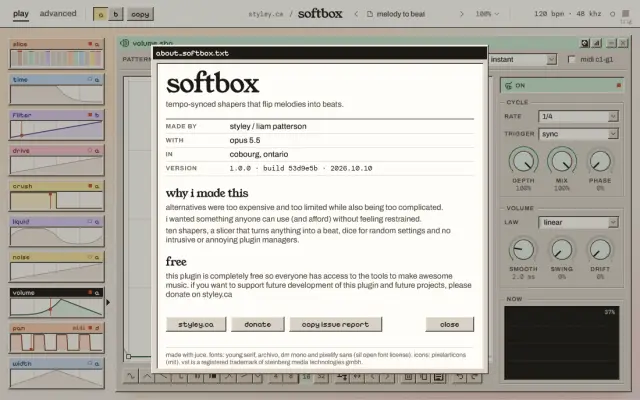The height and width of the screenshot is (400, 640).
Task: Open the melody to beat preset name
Action: click(400, 14)
